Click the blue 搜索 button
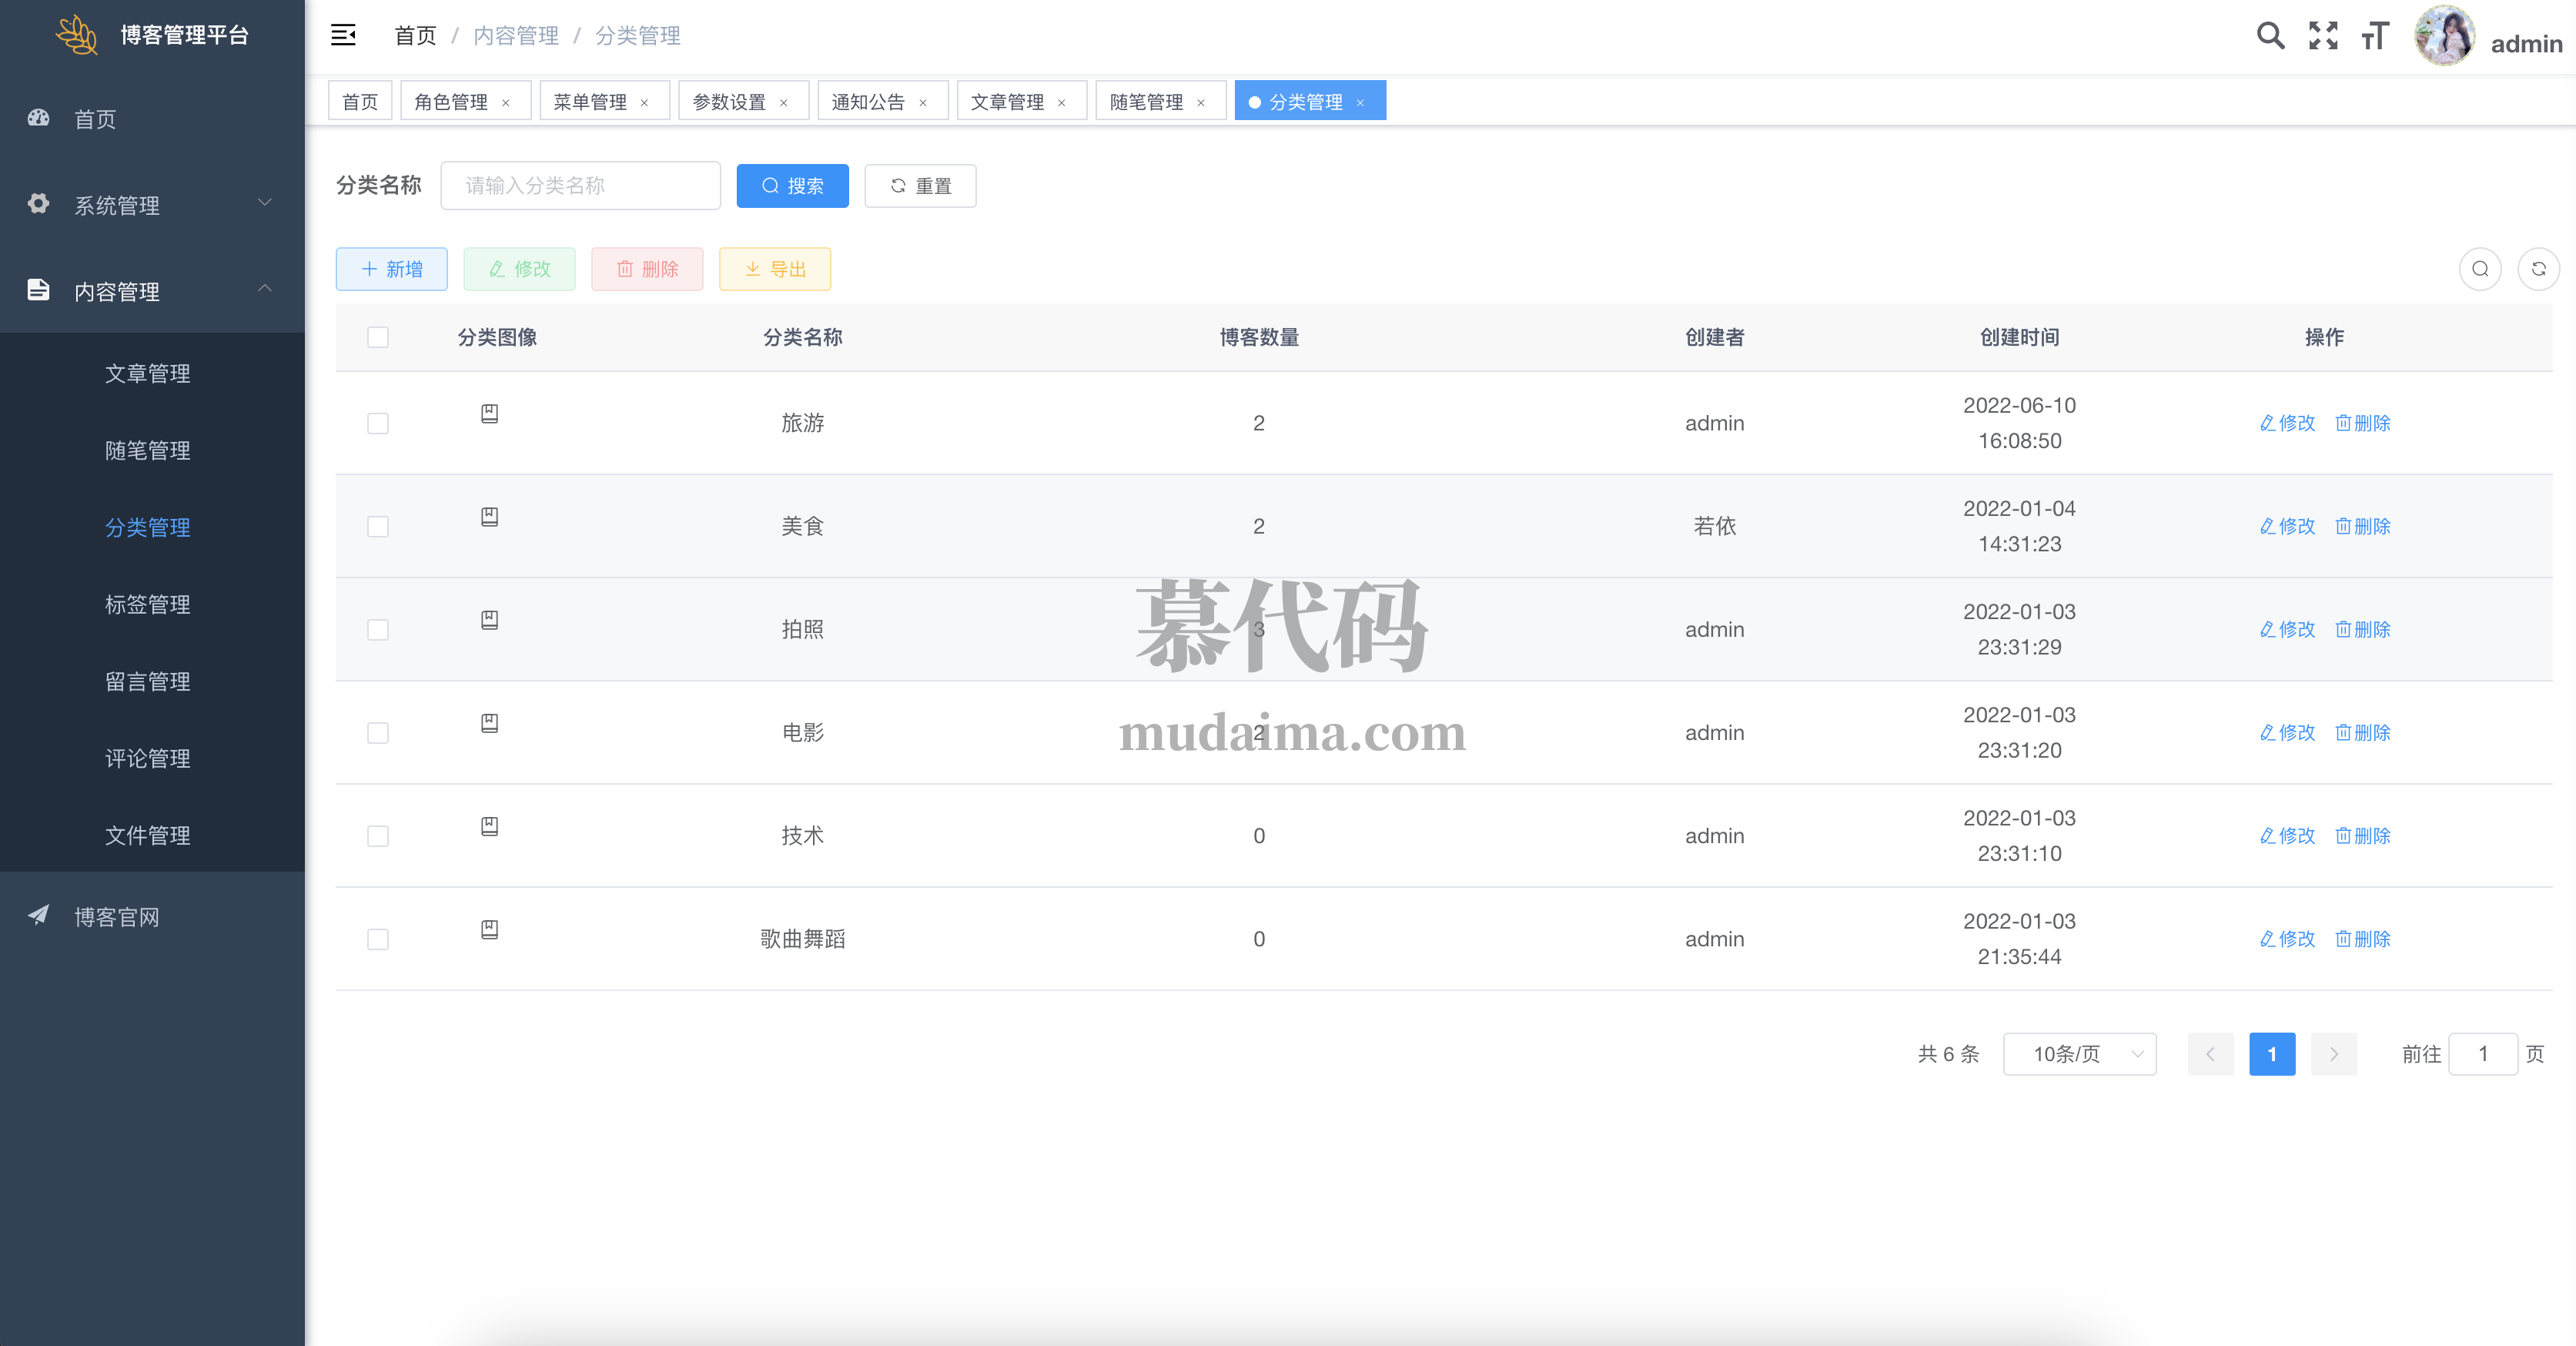 [x=792, y=186]
